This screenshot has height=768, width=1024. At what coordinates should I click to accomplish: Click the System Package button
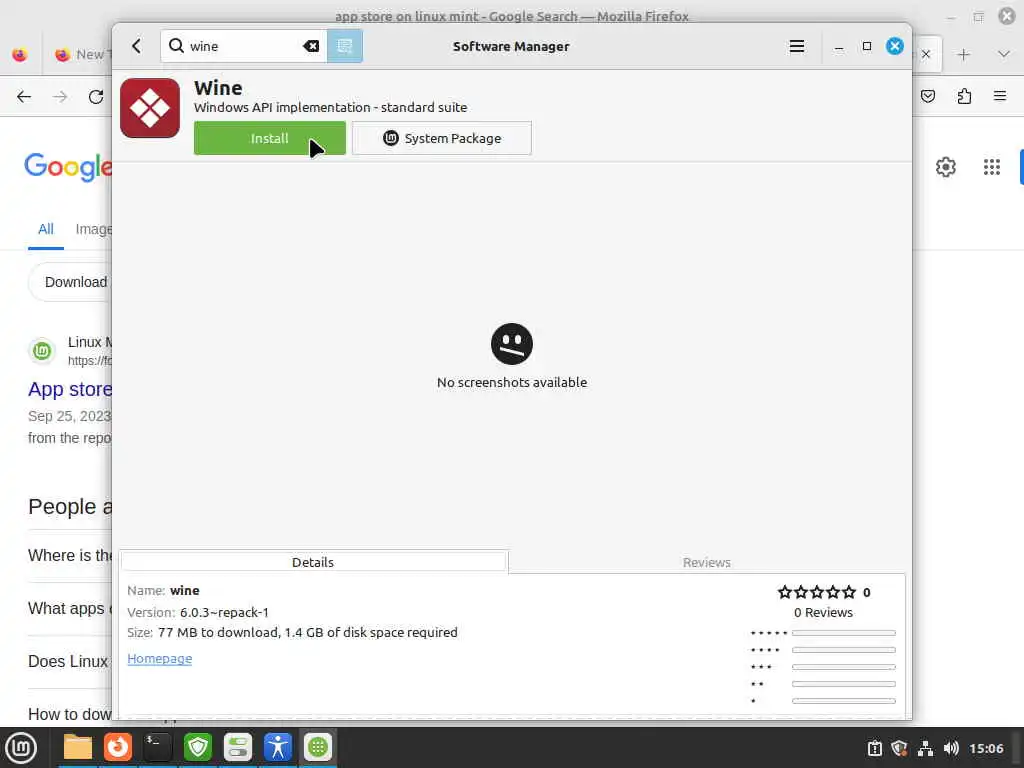(441, 138)
